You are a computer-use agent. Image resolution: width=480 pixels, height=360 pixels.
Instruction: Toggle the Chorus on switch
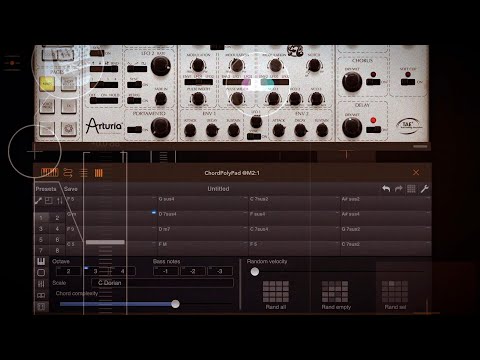point(373,82)
